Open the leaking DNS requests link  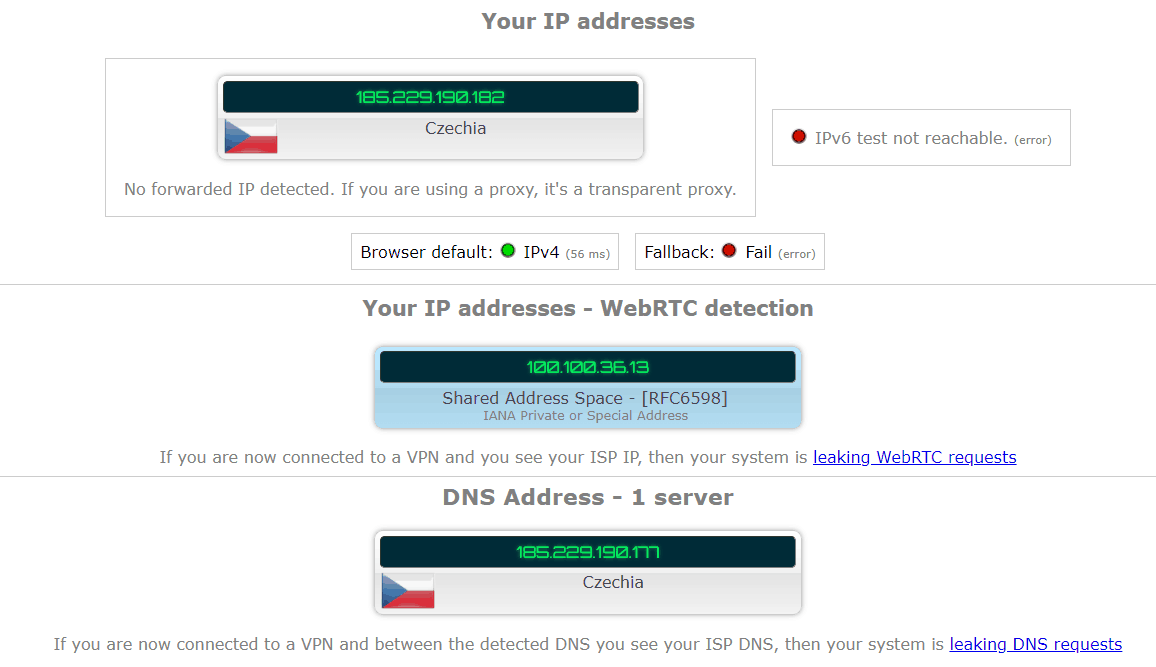coord(1036,645)
